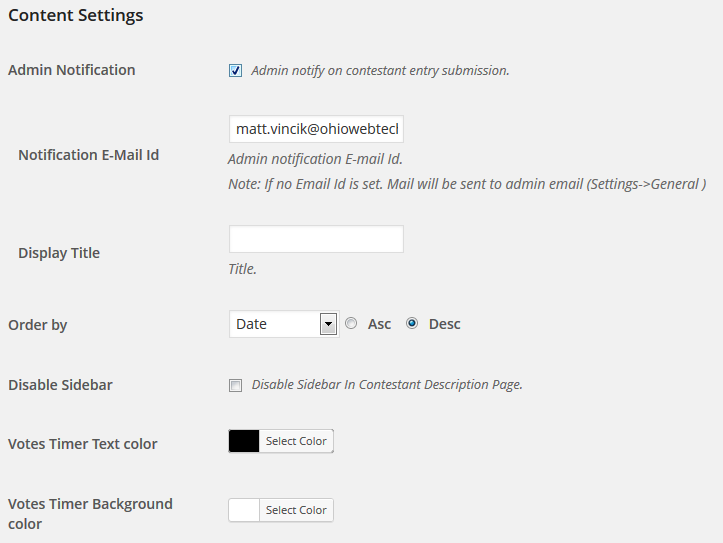Click the Display Title text field

coord(316,239)
